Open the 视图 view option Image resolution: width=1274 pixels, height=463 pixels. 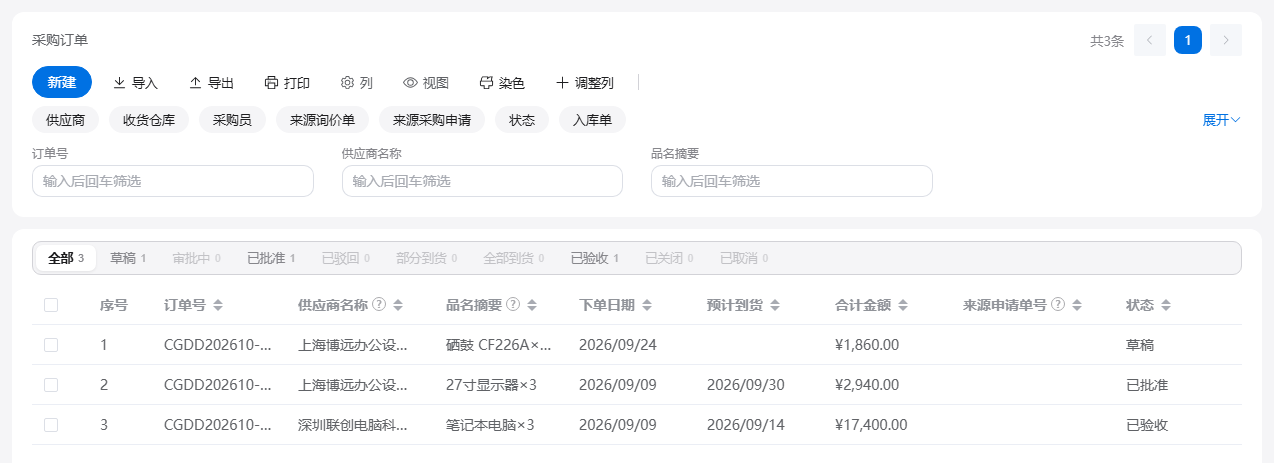[426, 83]
